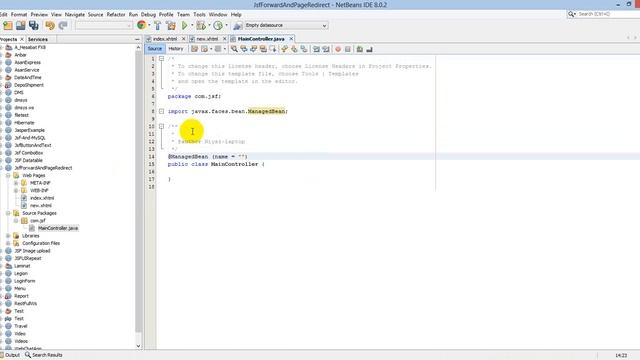This screenshot has width=640, height=360.
Task: Open the Debug menu
Action: [148, 14]
